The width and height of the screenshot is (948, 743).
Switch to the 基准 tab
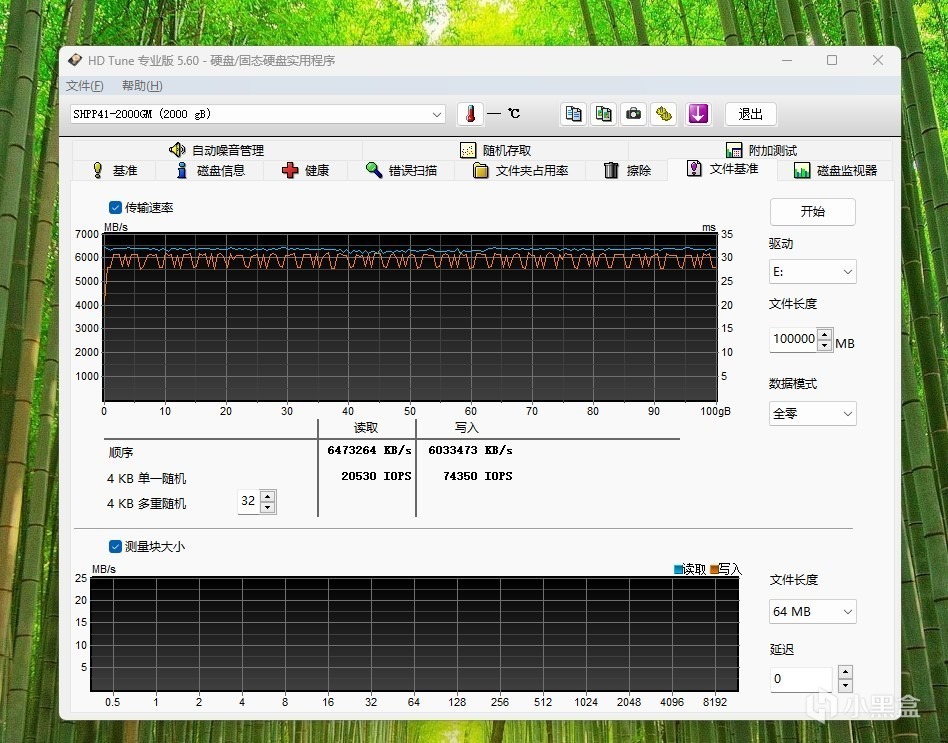coord(114,170)
